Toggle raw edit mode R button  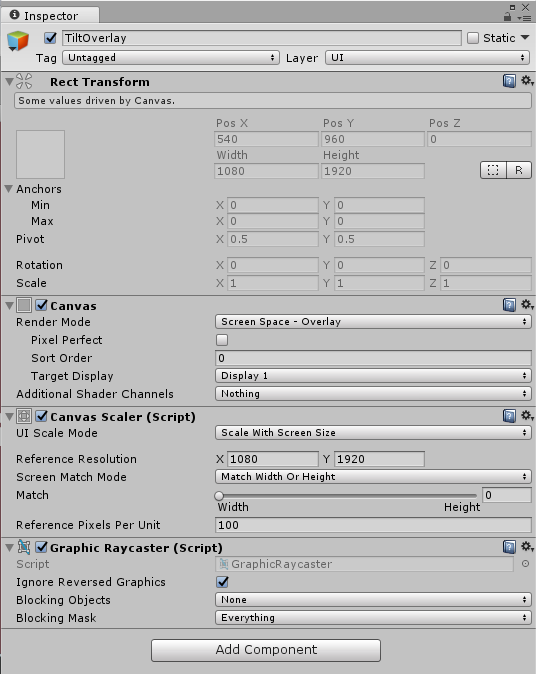[x=519, y=170]
